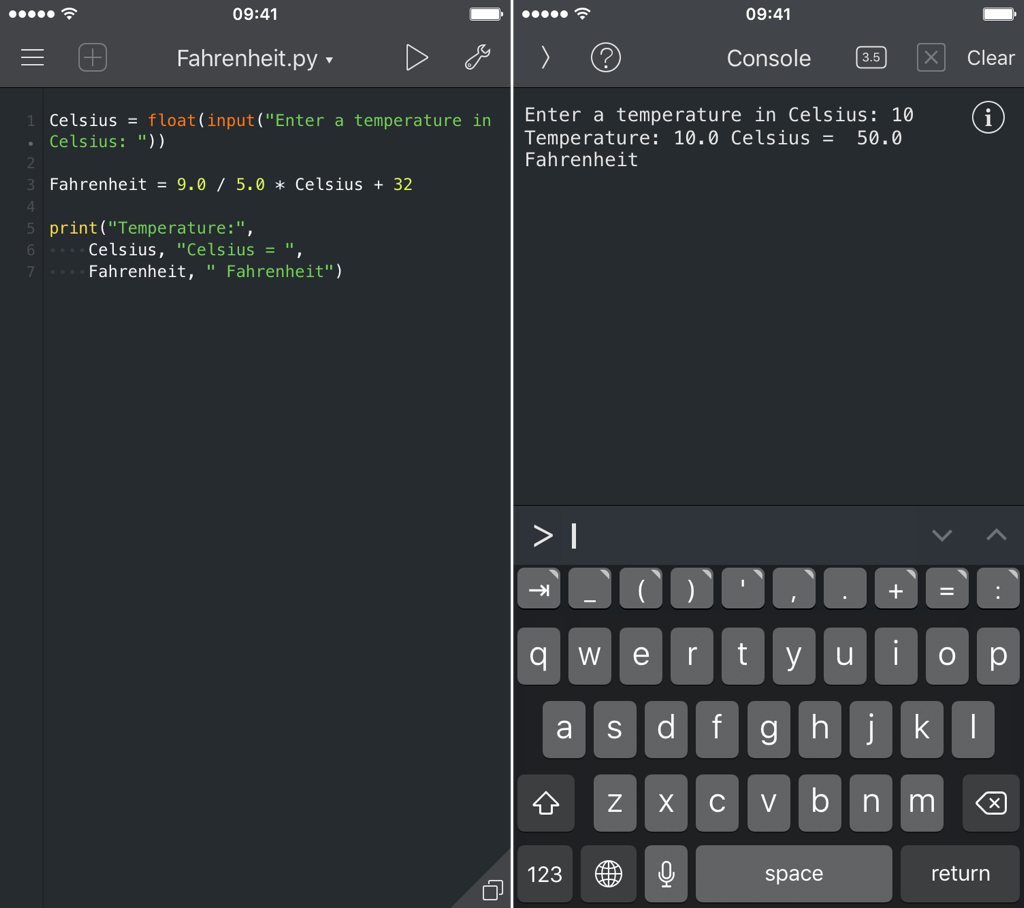1024x908 pixels.
Task: Tap the plus key
Action: tap(896, 589)
